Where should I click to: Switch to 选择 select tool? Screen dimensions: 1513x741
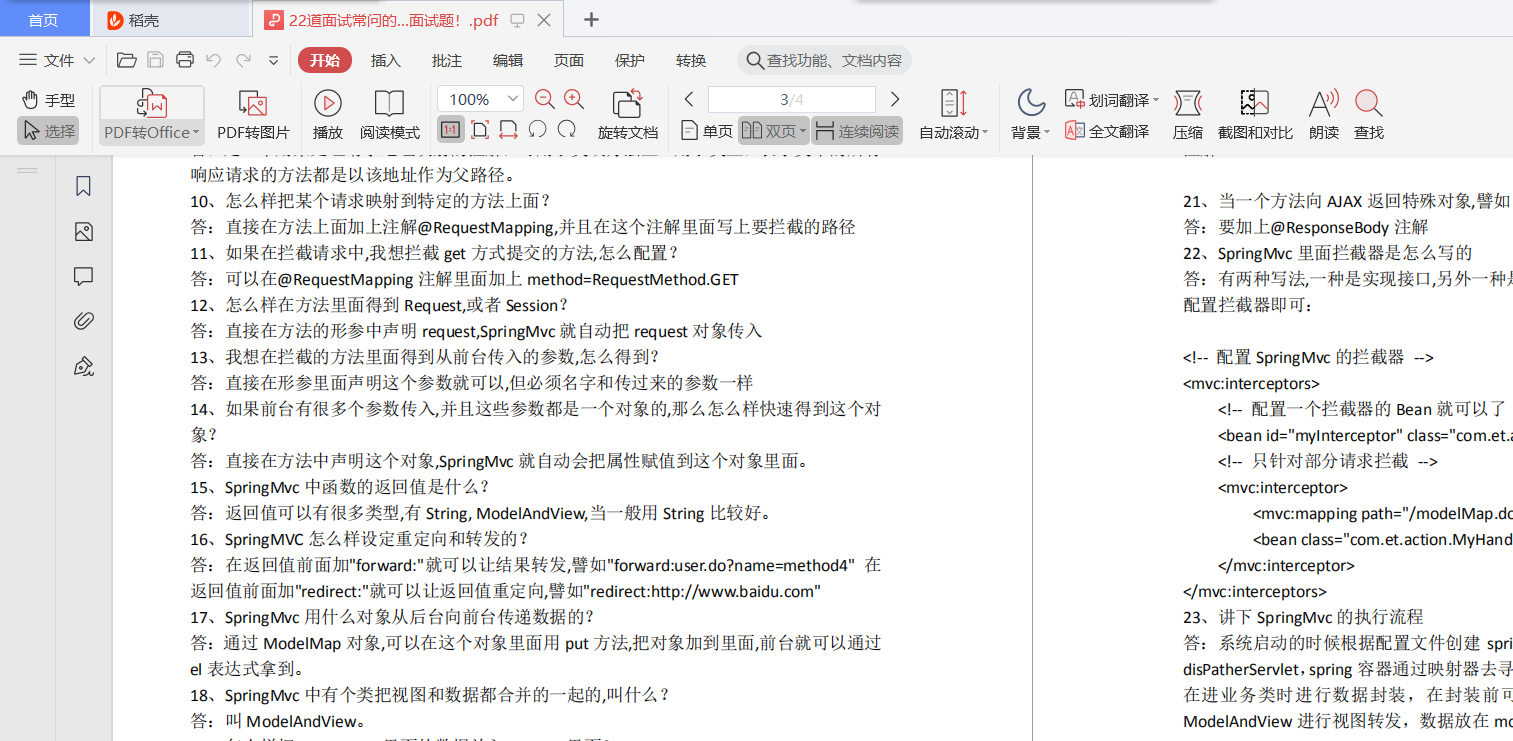tap(48, 130)
